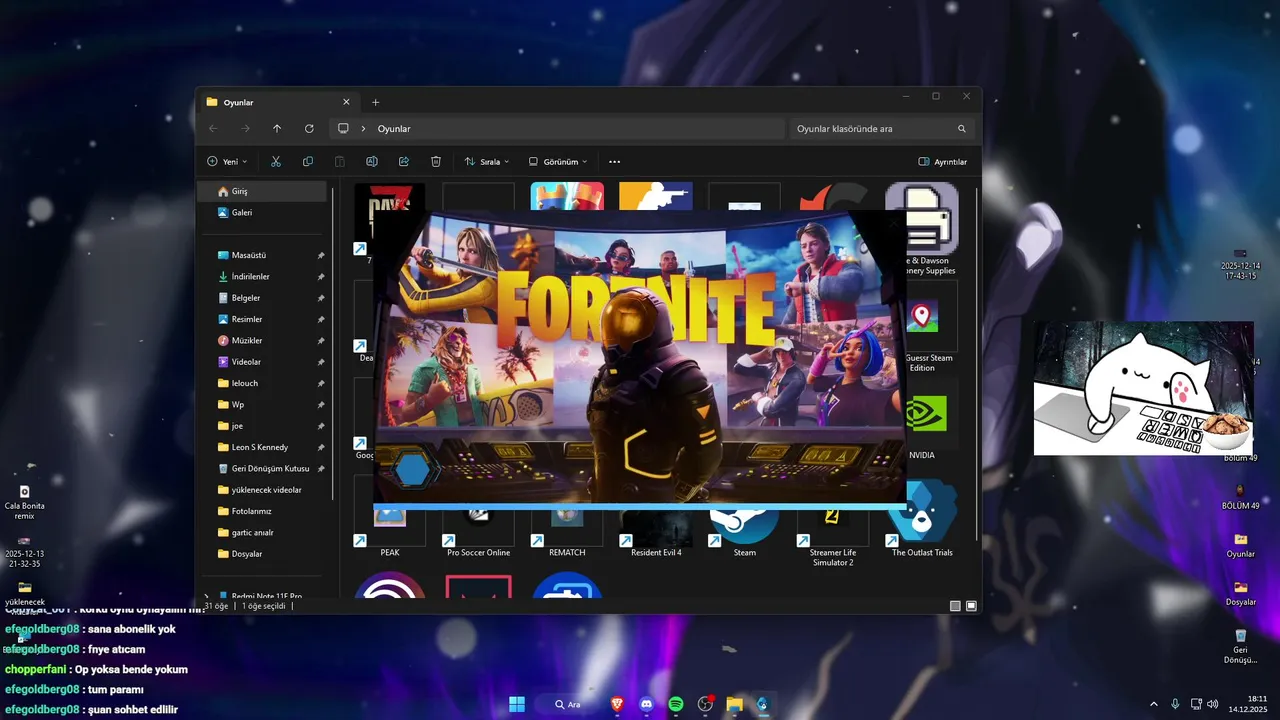The width and height of the screenshot is (1280, 720).
Task: Click File Explorer icon on taskbar
Action: 734,704
